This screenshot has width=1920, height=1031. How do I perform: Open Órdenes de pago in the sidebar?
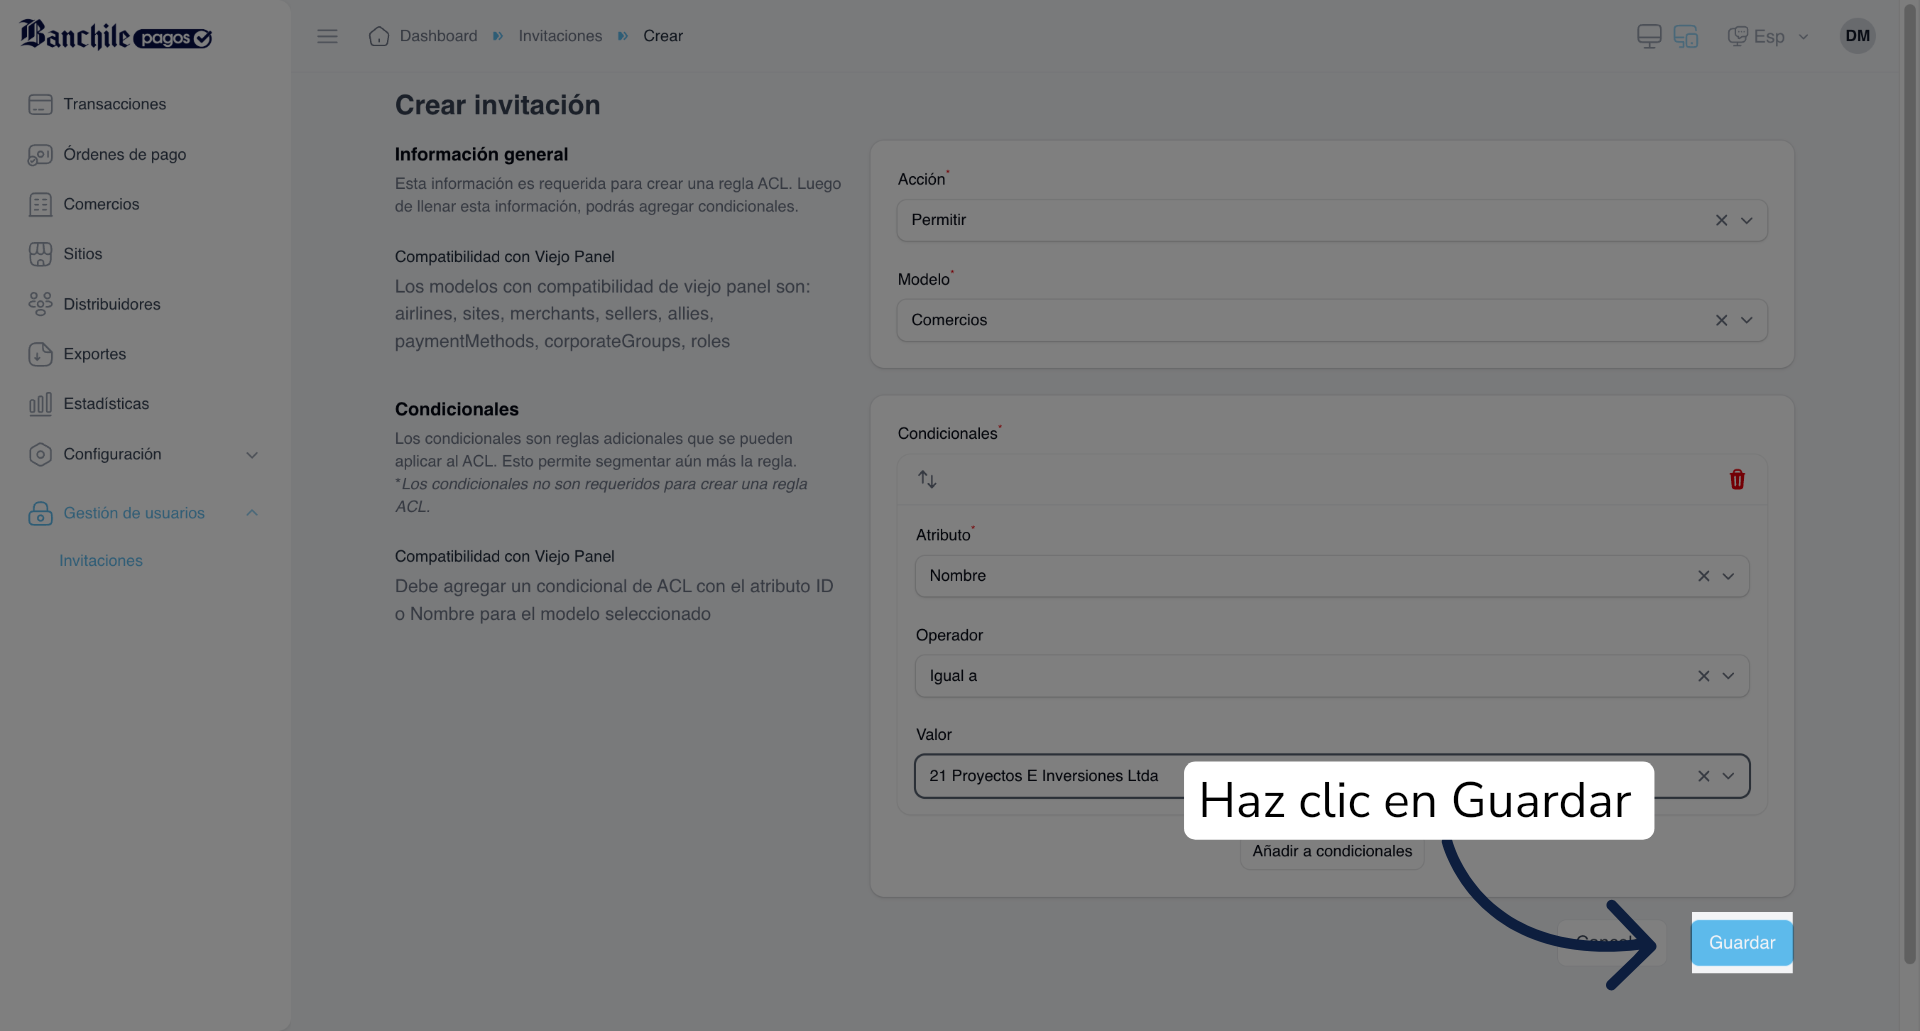tap(124, 154)
